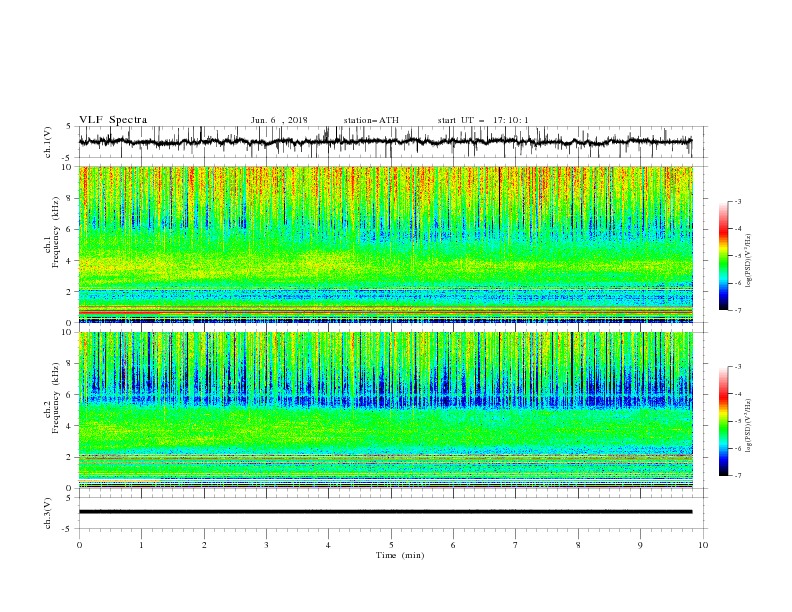
Task: Click the ch.1 PSD color scale bar
Action: coord(723,256)
